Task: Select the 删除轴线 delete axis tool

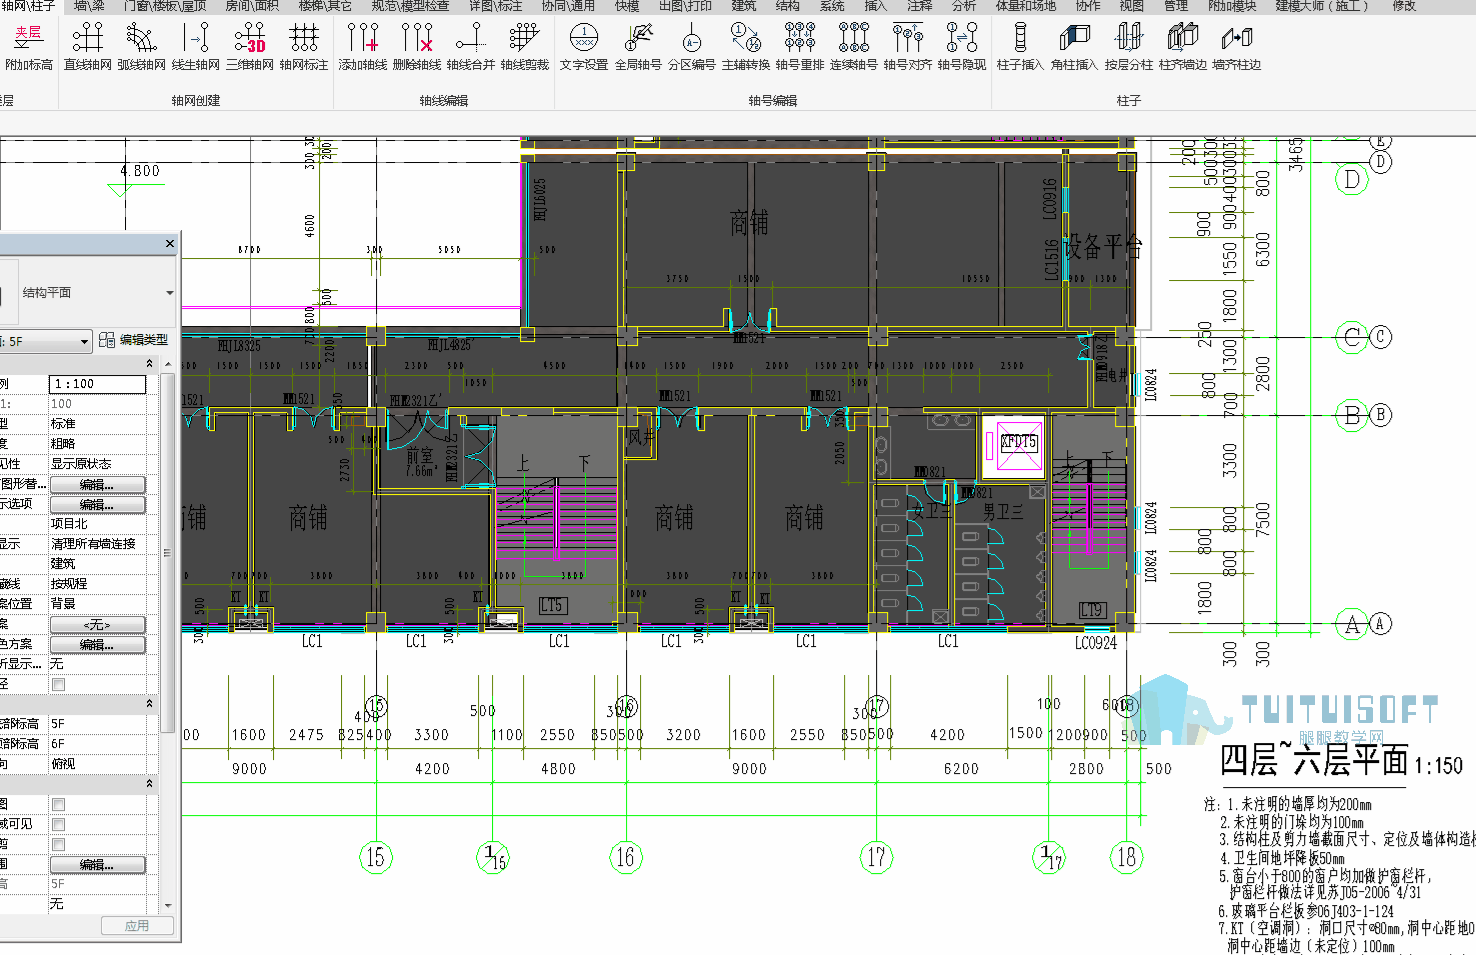Action: (416, 46)
